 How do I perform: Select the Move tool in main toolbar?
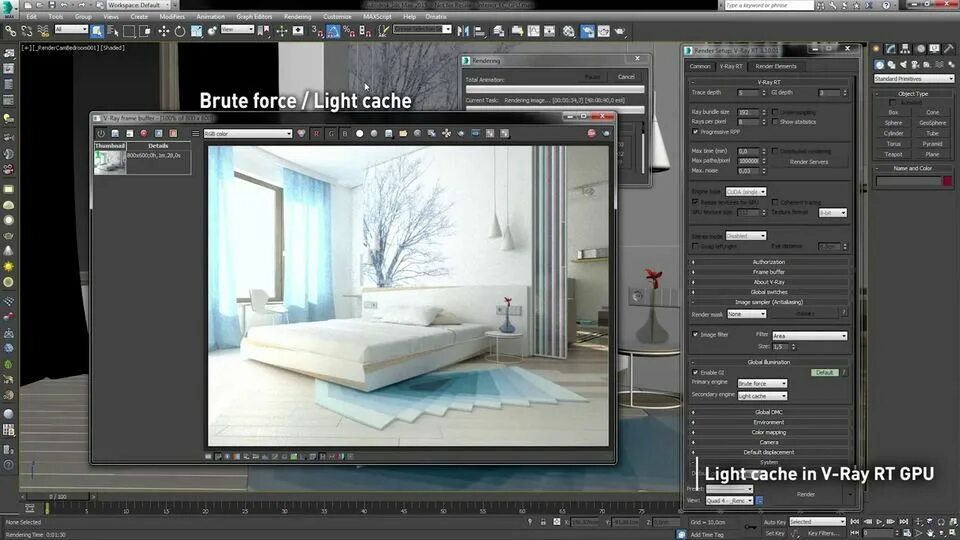163,31
